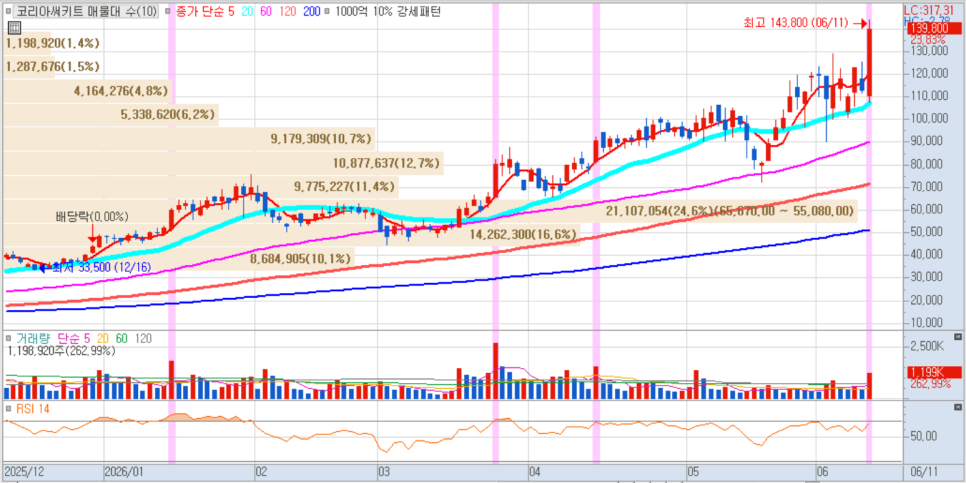The width and height of the screenshot is (966, 483).
Task: Click the 2026/01 date axis label
Action: click(126, 473)
